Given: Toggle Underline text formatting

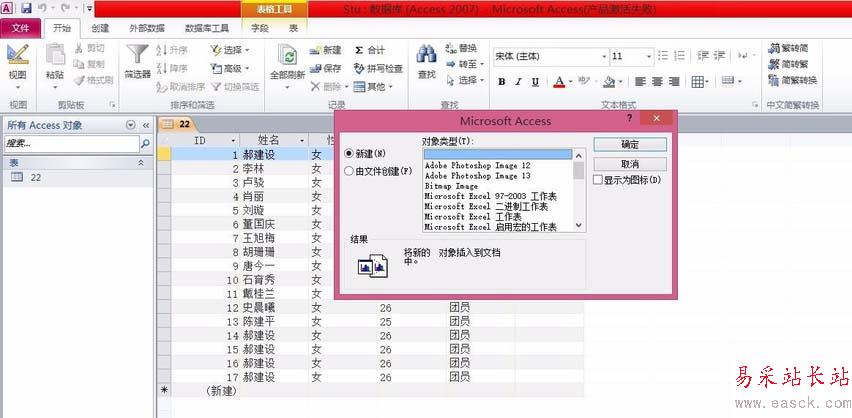Looking at the screenshot, I should [x=535, y=82].
